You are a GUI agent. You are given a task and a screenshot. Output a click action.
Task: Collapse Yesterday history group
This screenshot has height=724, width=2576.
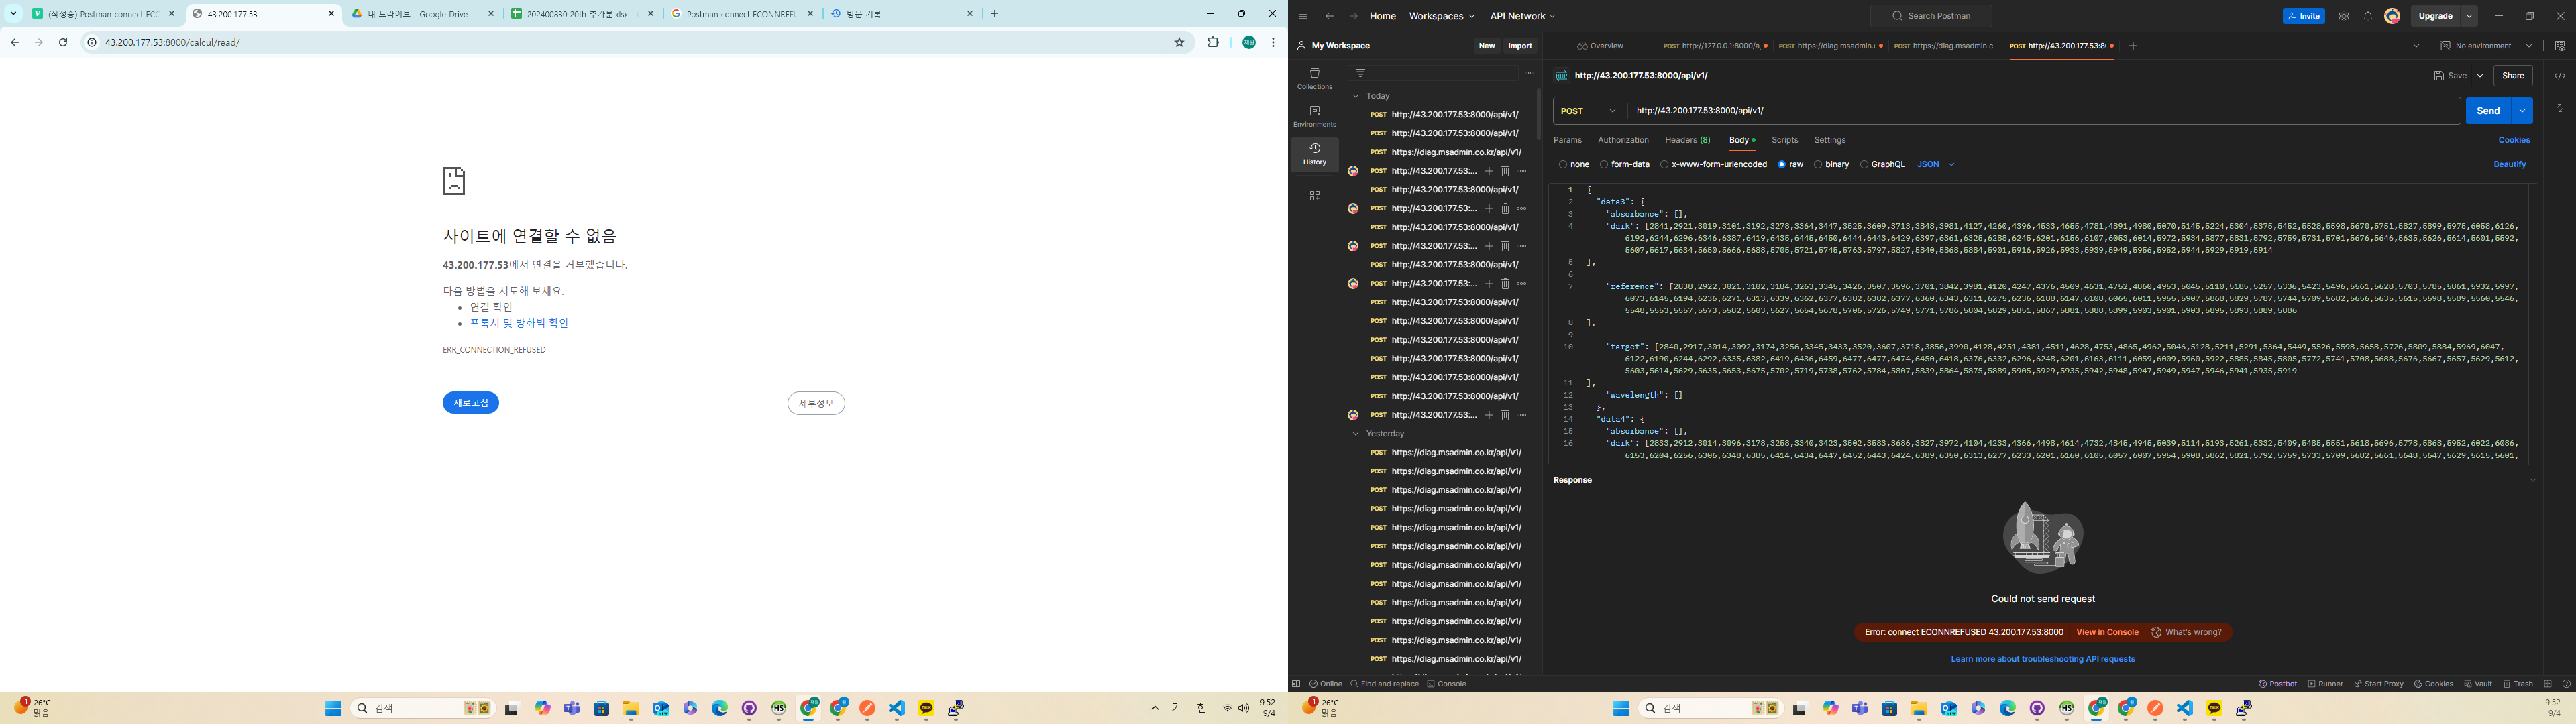[1355, 434]
